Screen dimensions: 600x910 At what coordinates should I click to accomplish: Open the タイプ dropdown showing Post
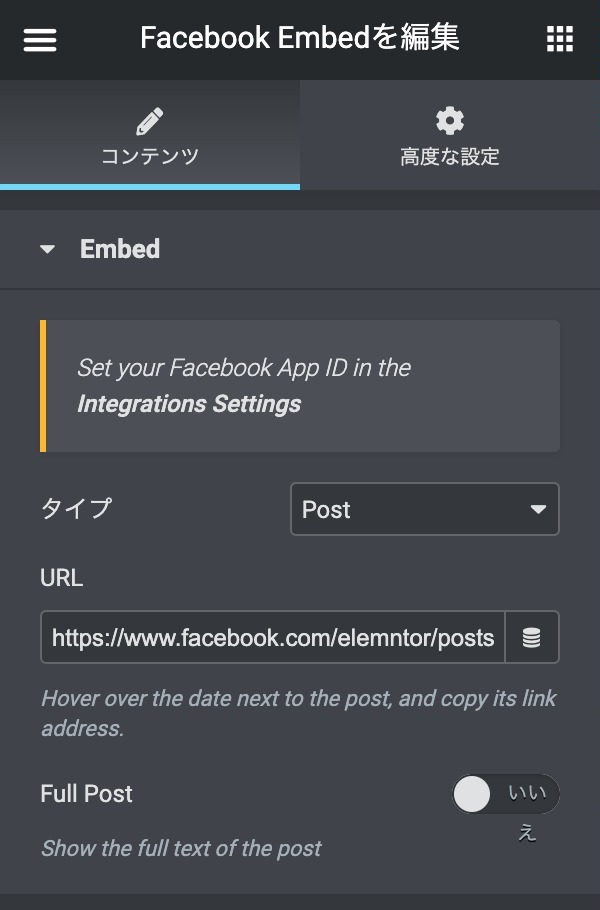tap(424, 509)
